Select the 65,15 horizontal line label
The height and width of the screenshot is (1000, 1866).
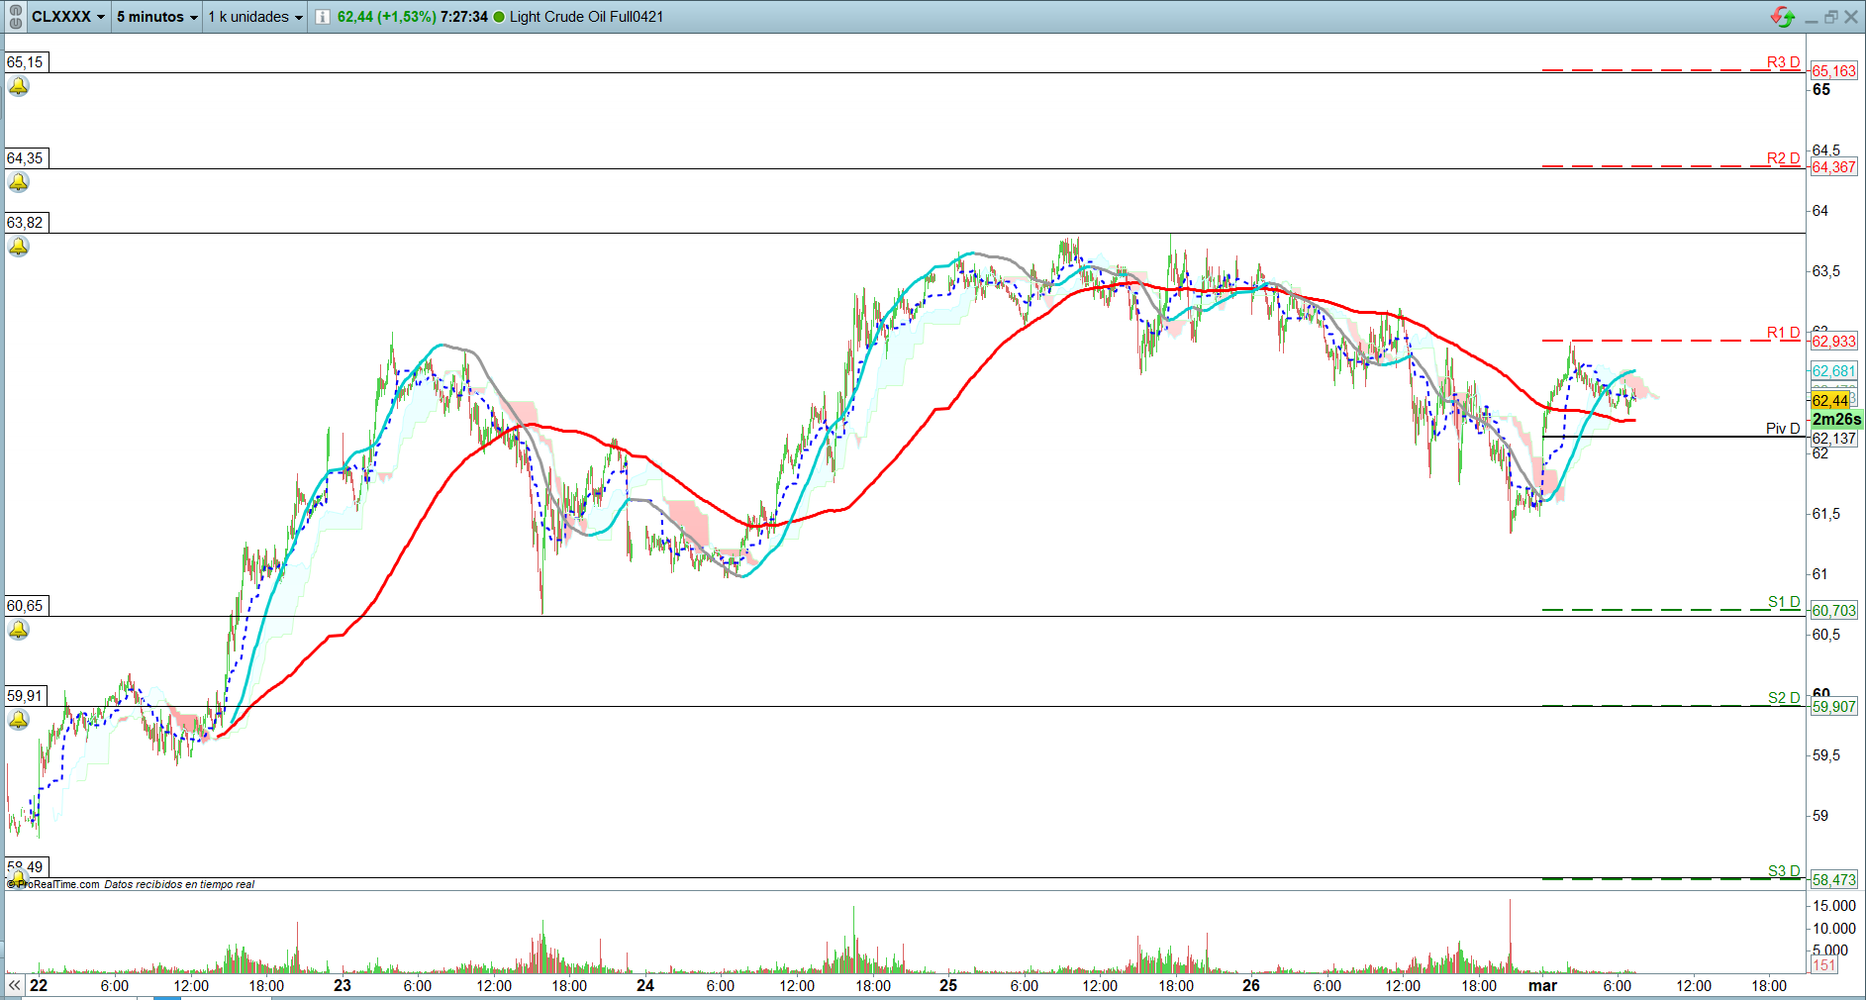click(25, 62)
